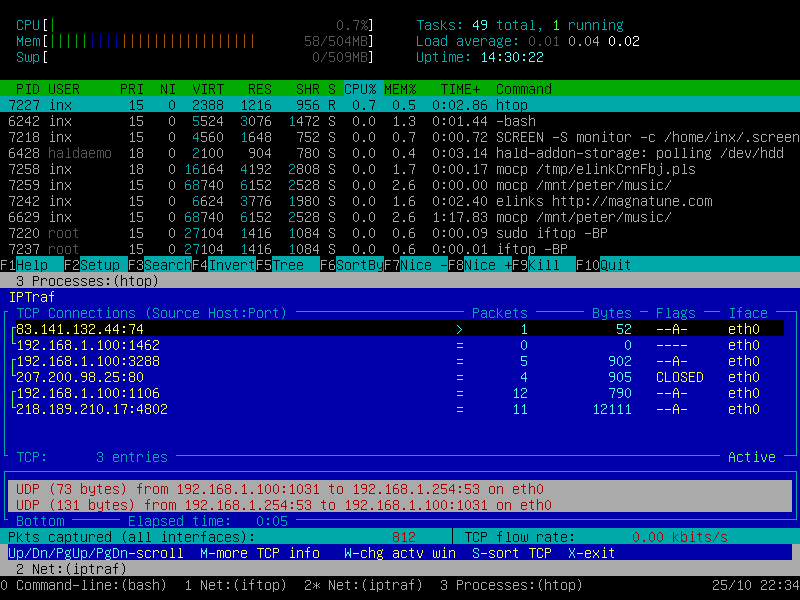The width and height of the screenshot is (800, 600).
Task: Click the F1 Help function key
Action: click(24, 265)
